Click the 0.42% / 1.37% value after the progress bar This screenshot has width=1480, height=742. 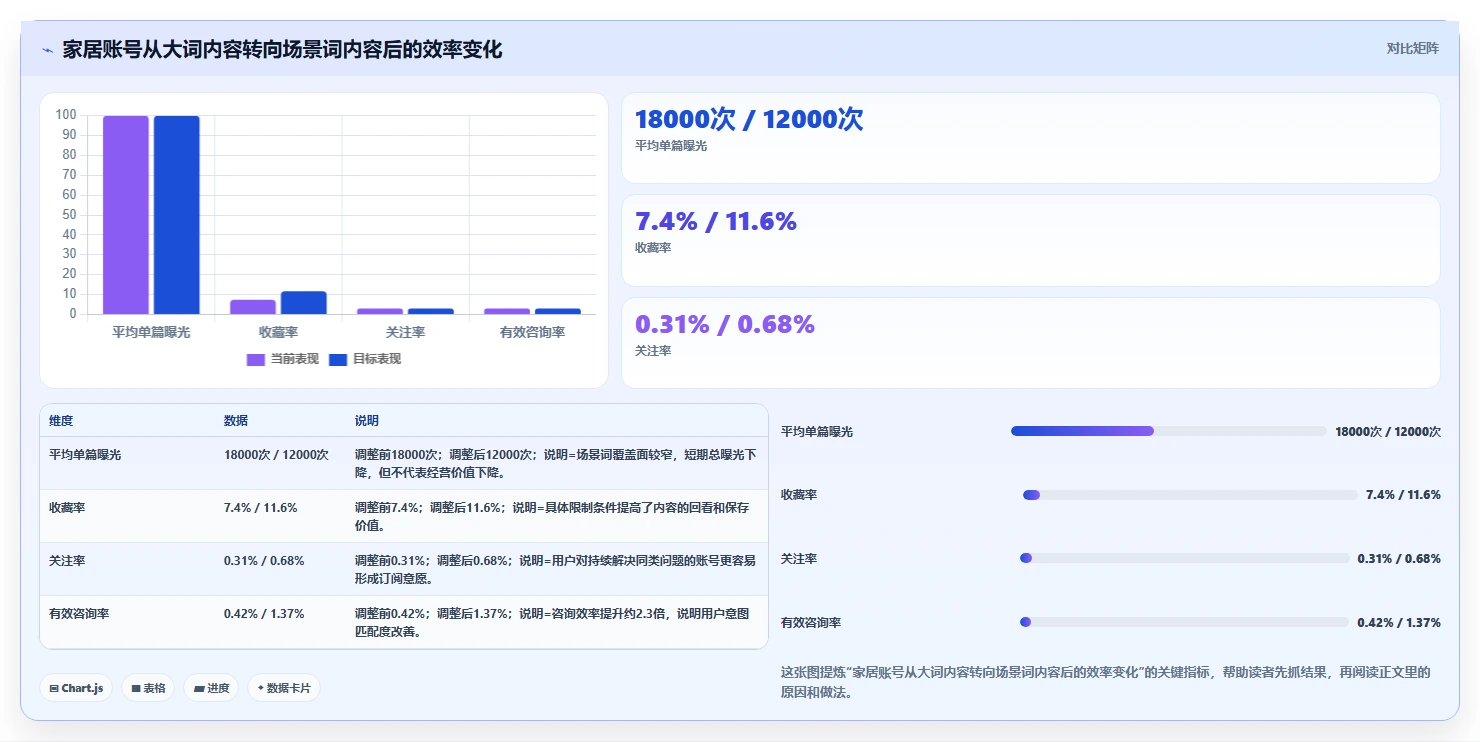click(x=1399, y=622)
